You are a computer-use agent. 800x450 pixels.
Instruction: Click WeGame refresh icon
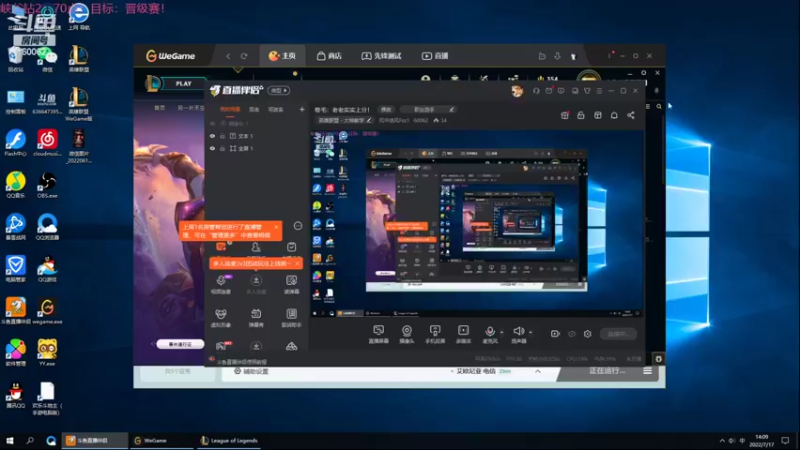click(x=244, y=56)
